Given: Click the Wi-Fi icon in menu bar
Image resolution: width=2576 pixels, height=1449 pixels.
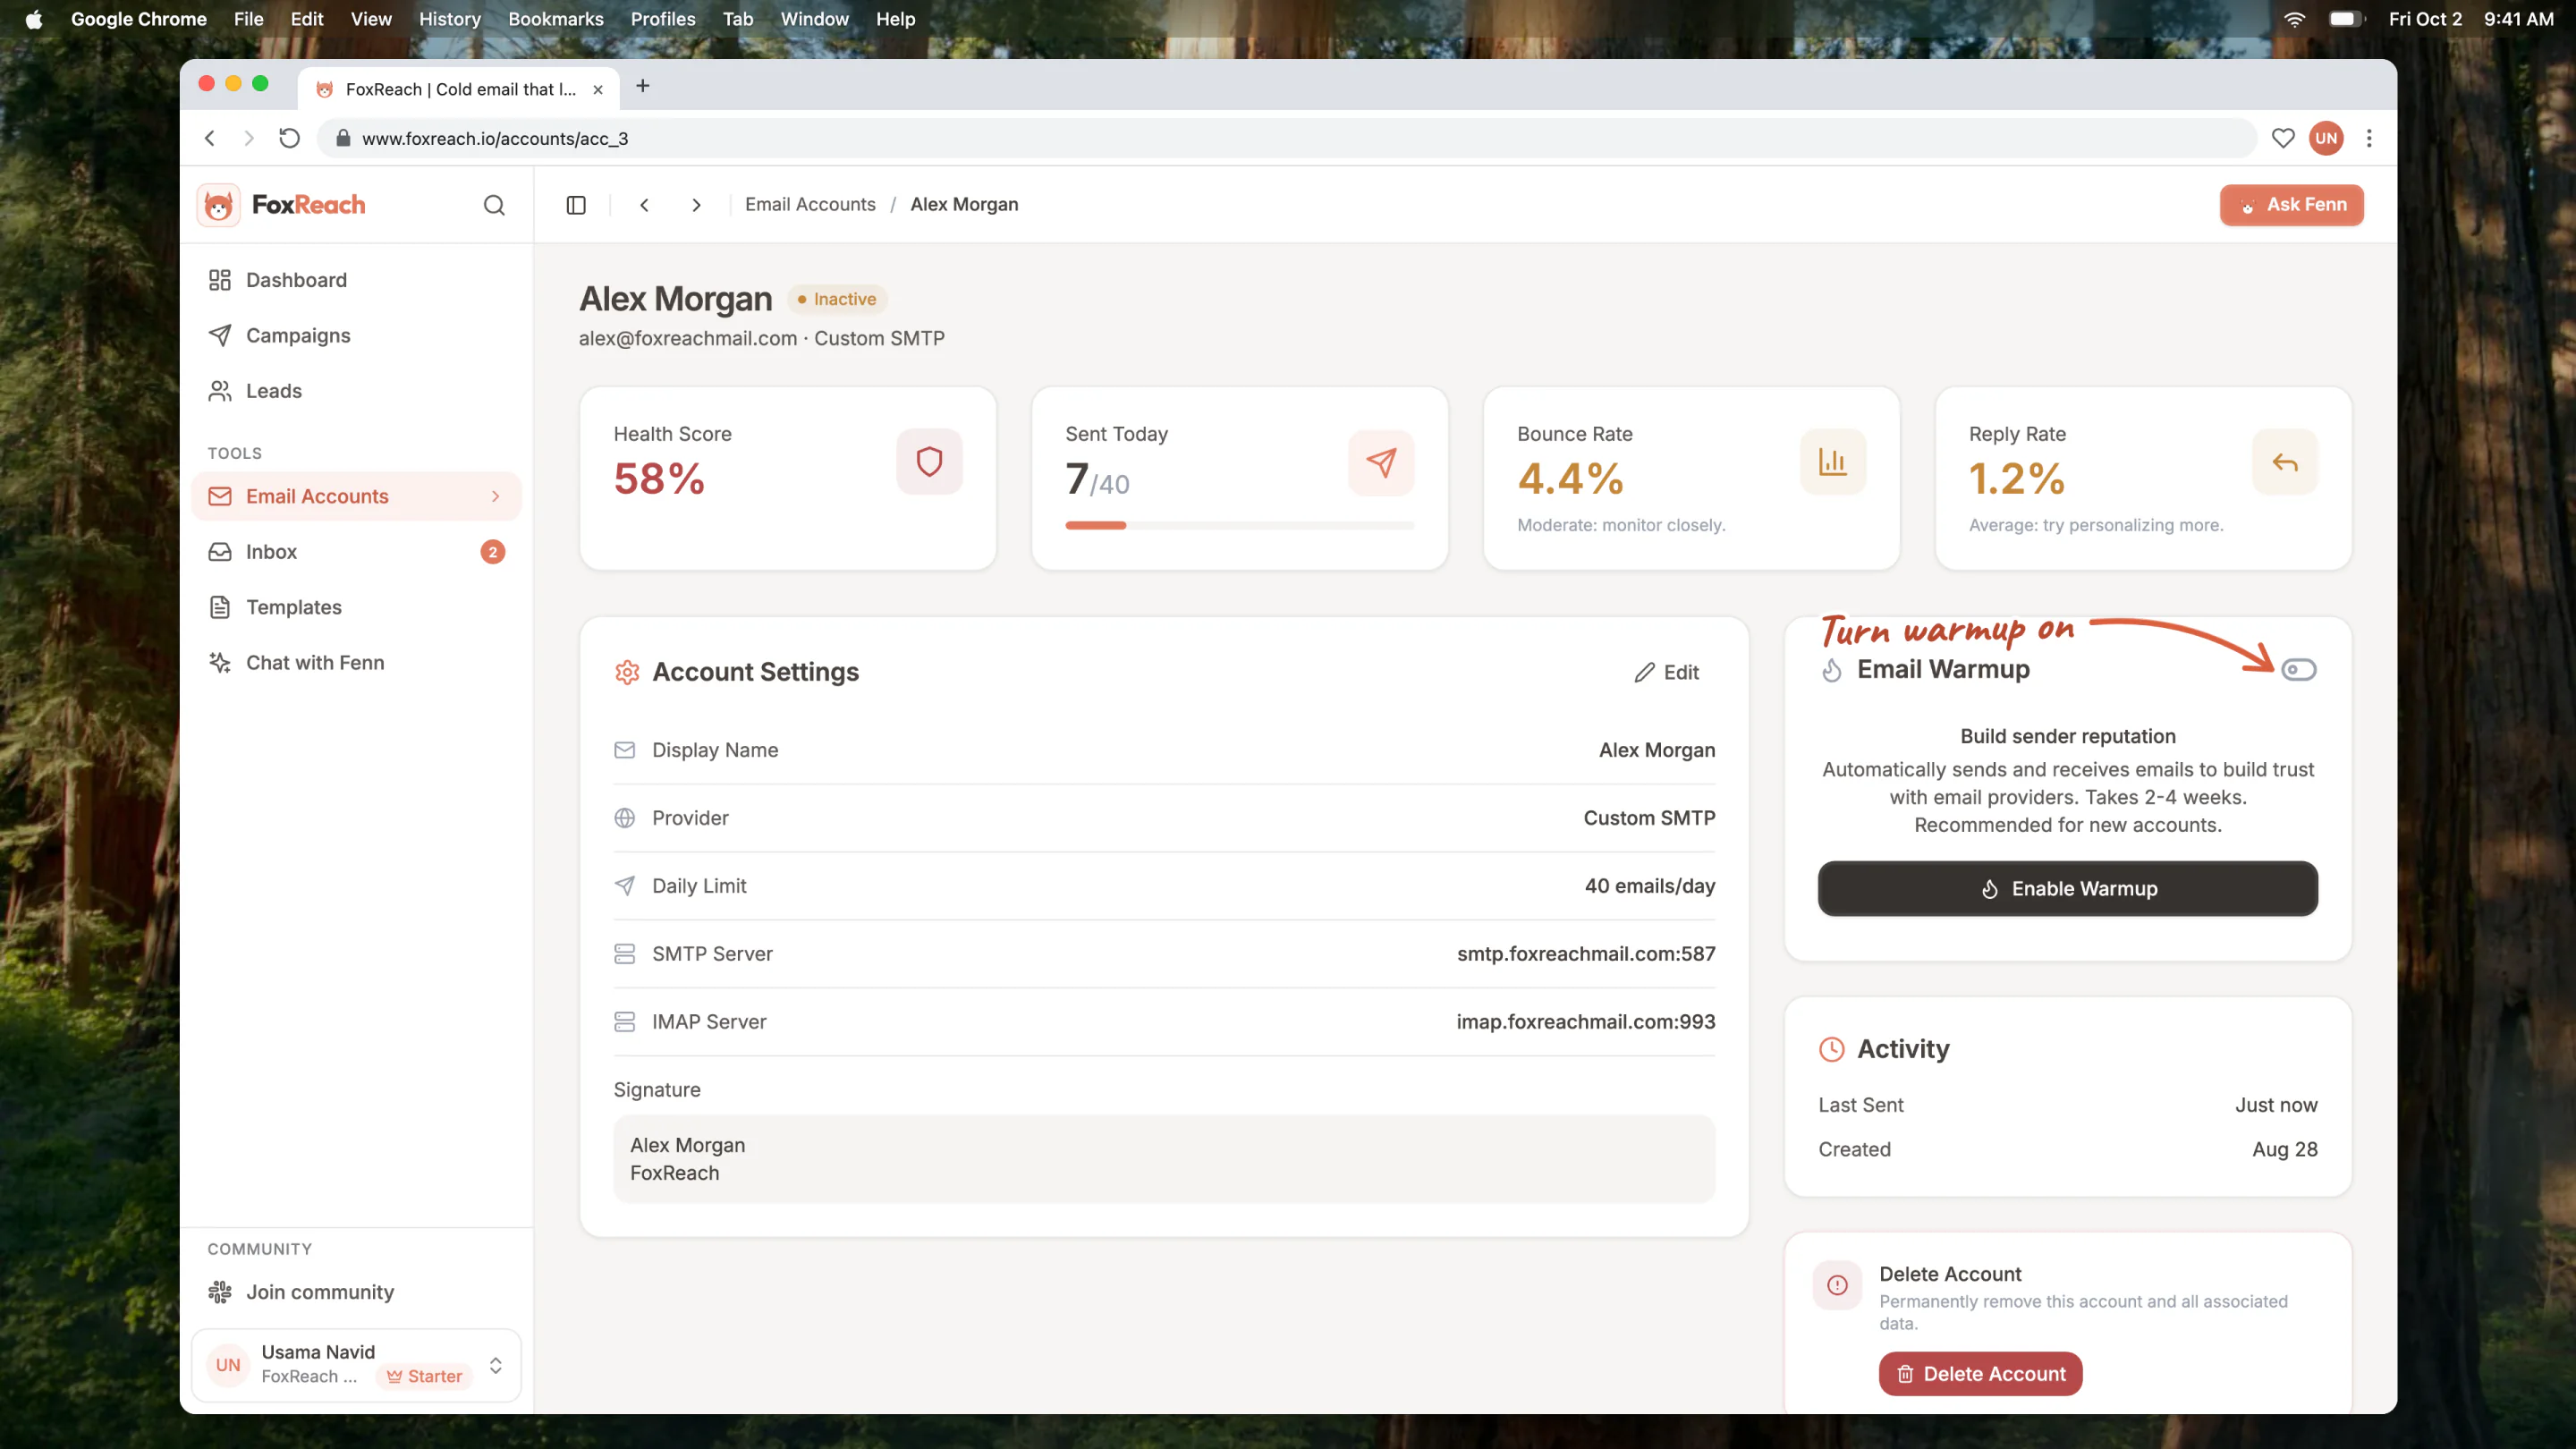Looking at the screenshot, I should (2294, 19).
